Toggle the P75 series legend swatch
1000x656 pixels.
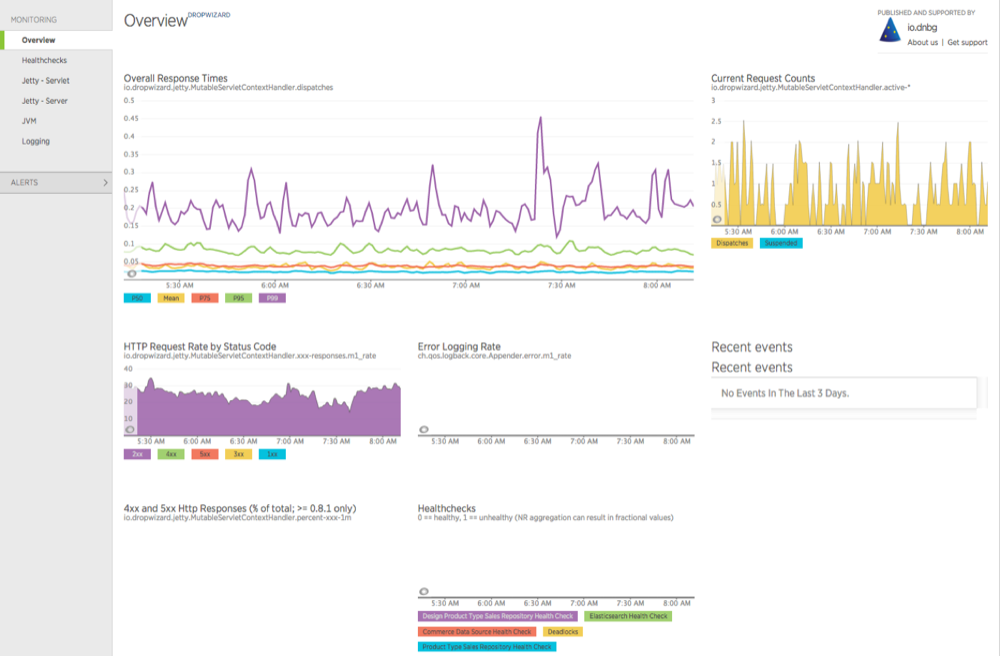click(x=205, y=298)
